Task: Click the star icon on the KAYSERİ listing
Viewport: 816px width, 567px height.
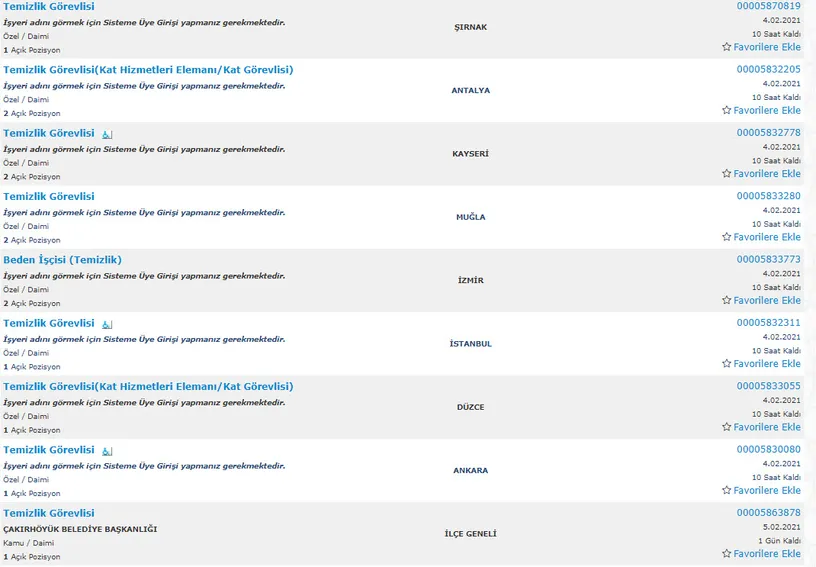Action: click(727, 174)
